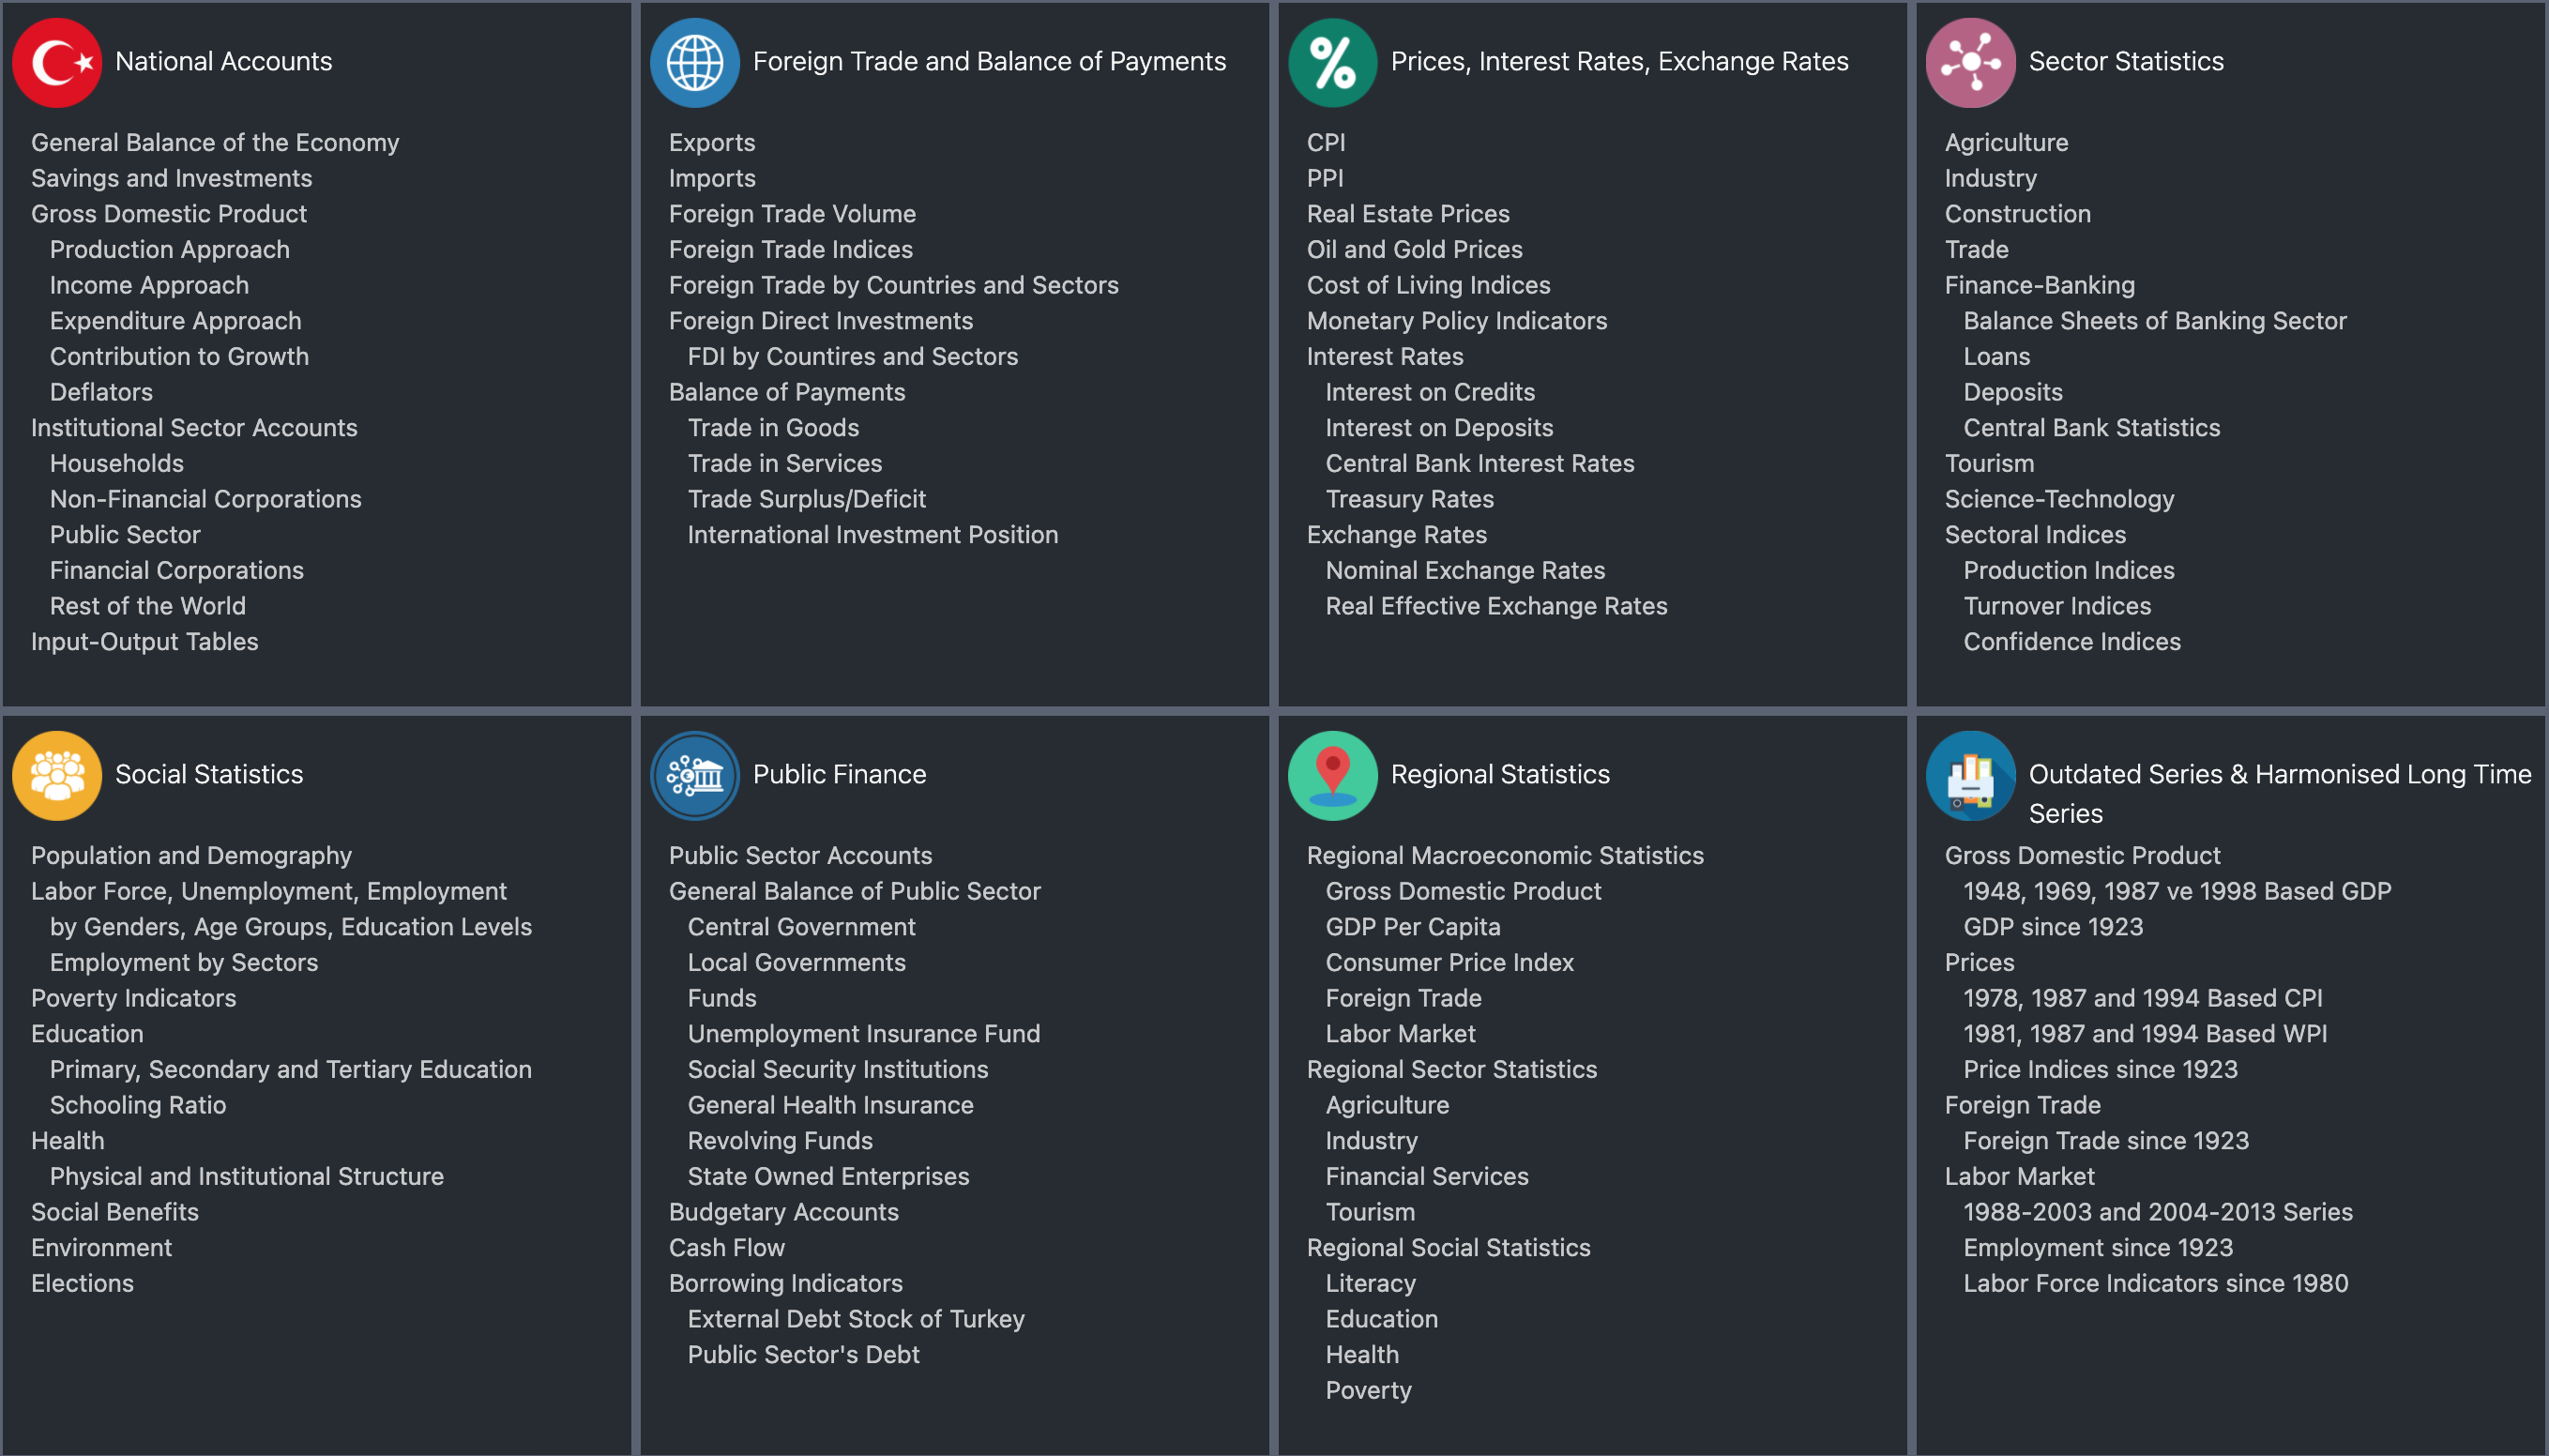The width and height of the screenshot is (2549, 1456).
Task: Go to Central Bank Interest Rates
Action: click(x=1479, y=463)
